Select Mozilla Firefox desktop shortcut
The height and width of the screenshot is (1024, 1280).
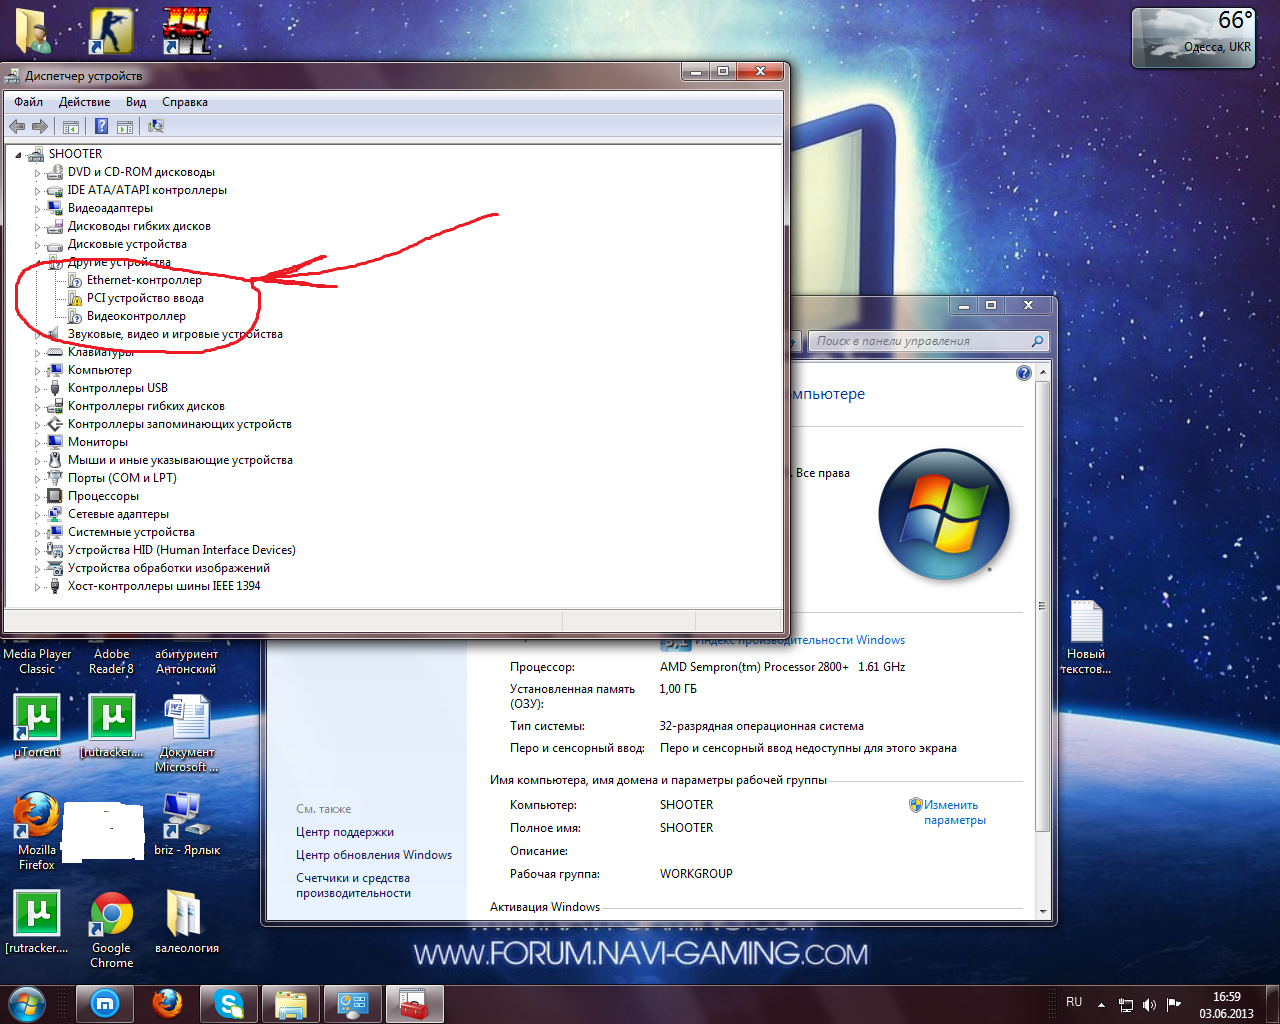tap(37, 832)
